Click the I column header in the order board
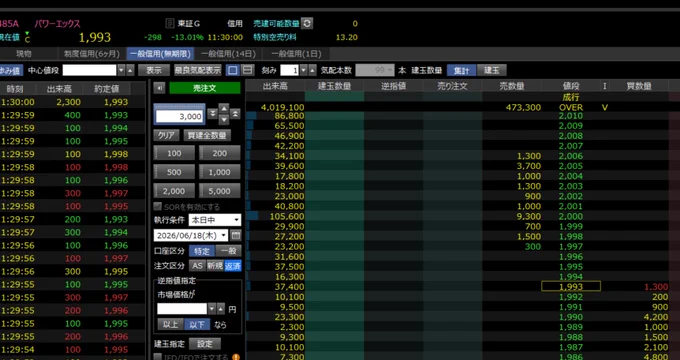This screenshot has height=360, width=680. pos(605,86)
